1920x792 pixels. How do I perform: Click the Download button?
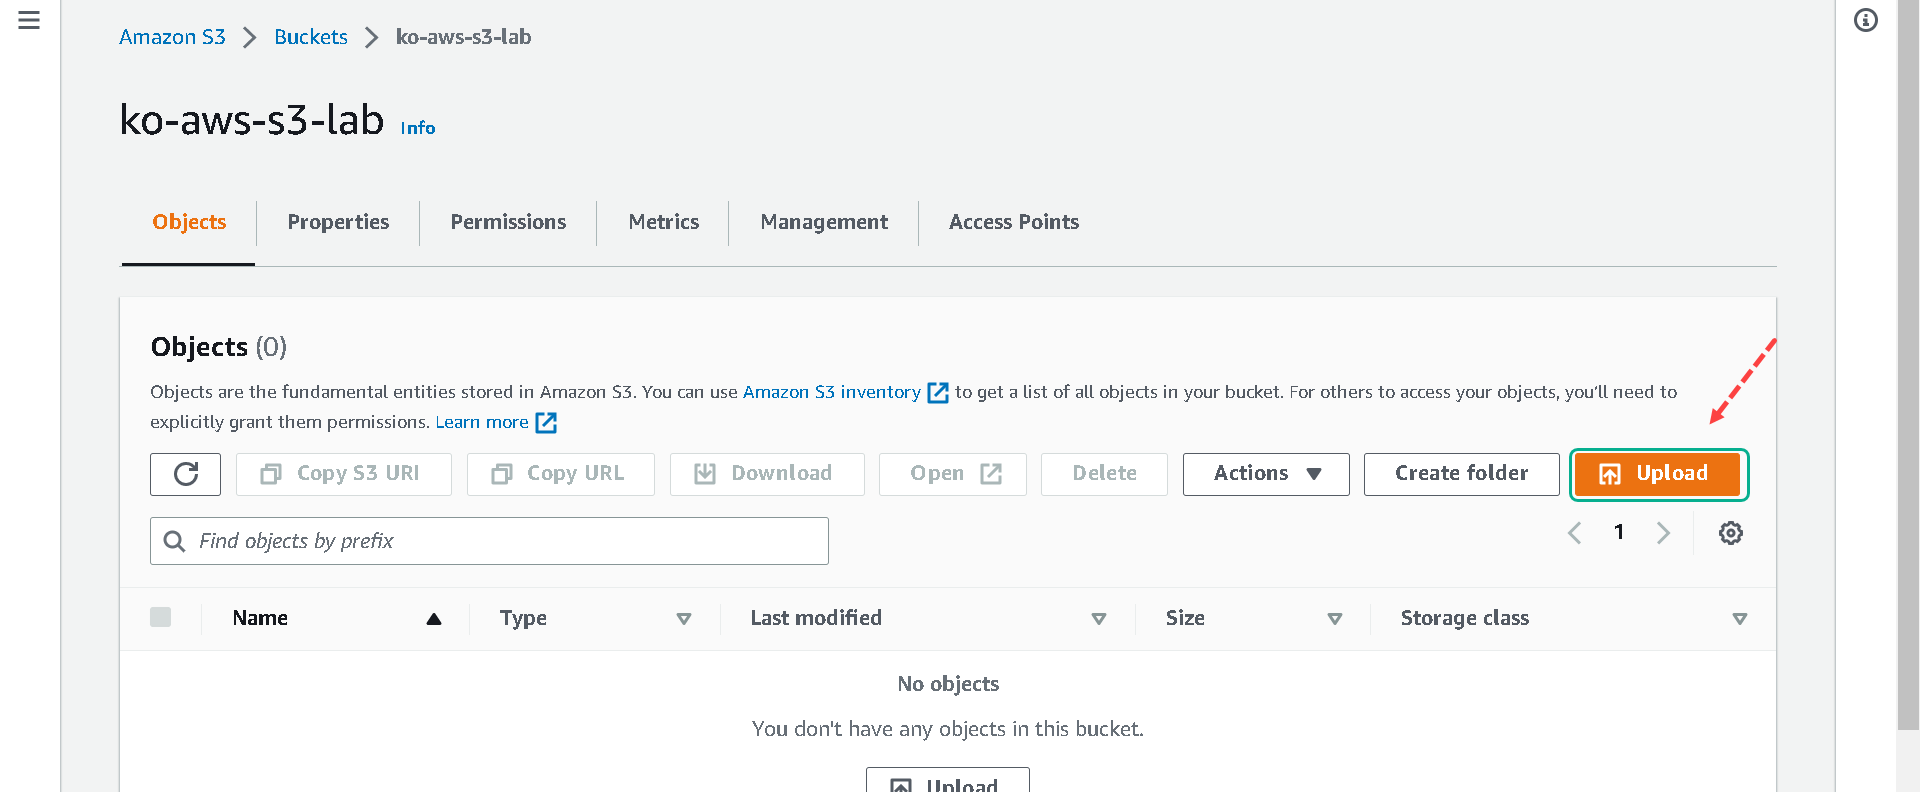(767, 474)
